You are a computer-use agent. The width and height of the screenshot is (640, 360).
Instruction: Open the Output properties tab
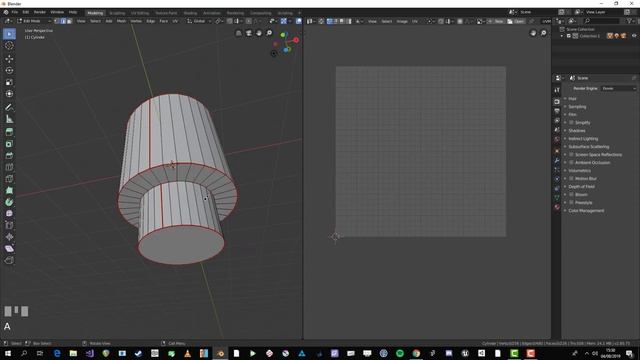[557, 111]
